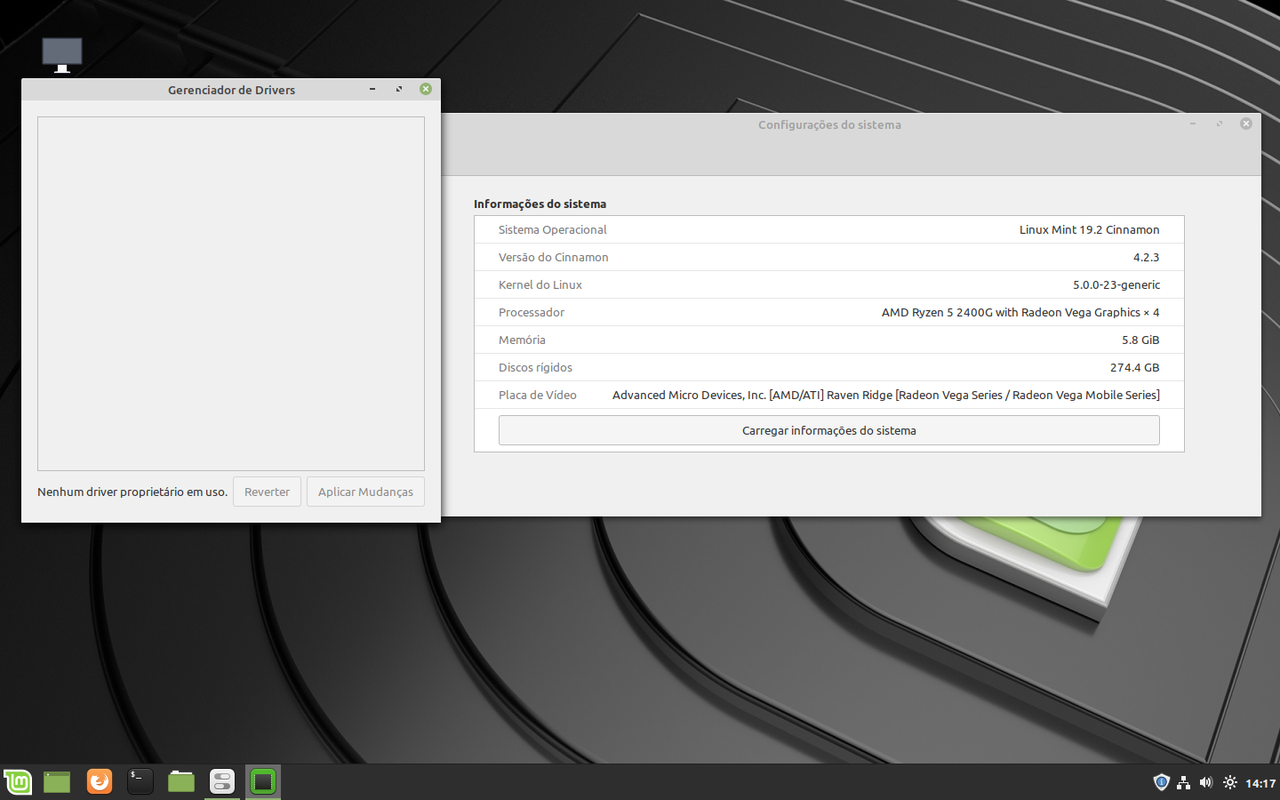Screen dimensions: 1280x800
Task: Click Carregar informações do sistema button
Action: (x=829, y=430)
